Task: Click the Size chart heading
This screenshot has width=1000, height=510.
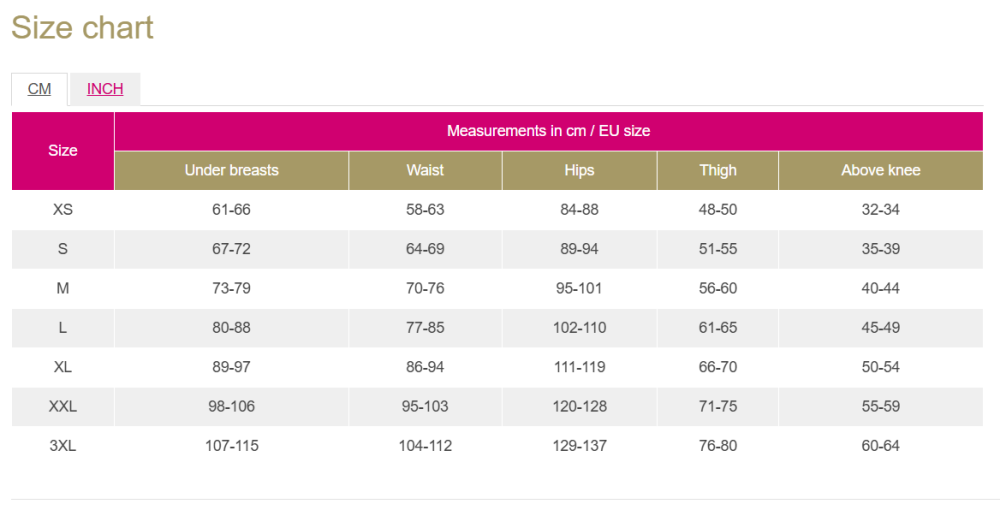Action: pos(82,27)
